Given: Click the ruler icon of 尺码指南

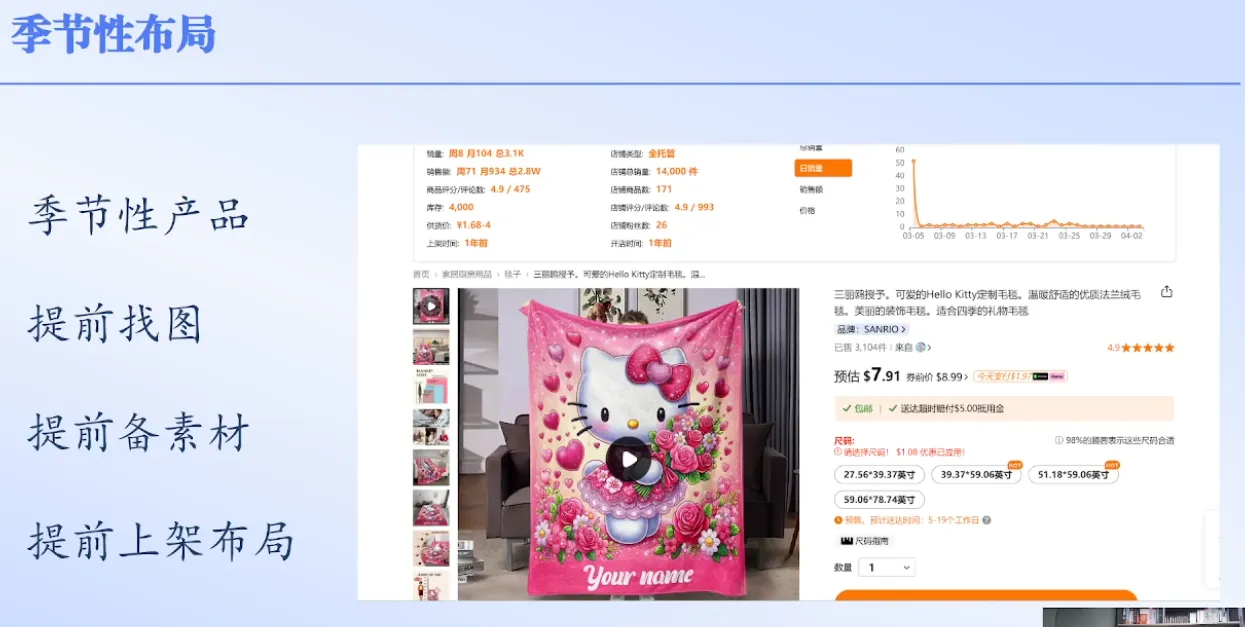Looking at the screenshot, I should point(846,541).
